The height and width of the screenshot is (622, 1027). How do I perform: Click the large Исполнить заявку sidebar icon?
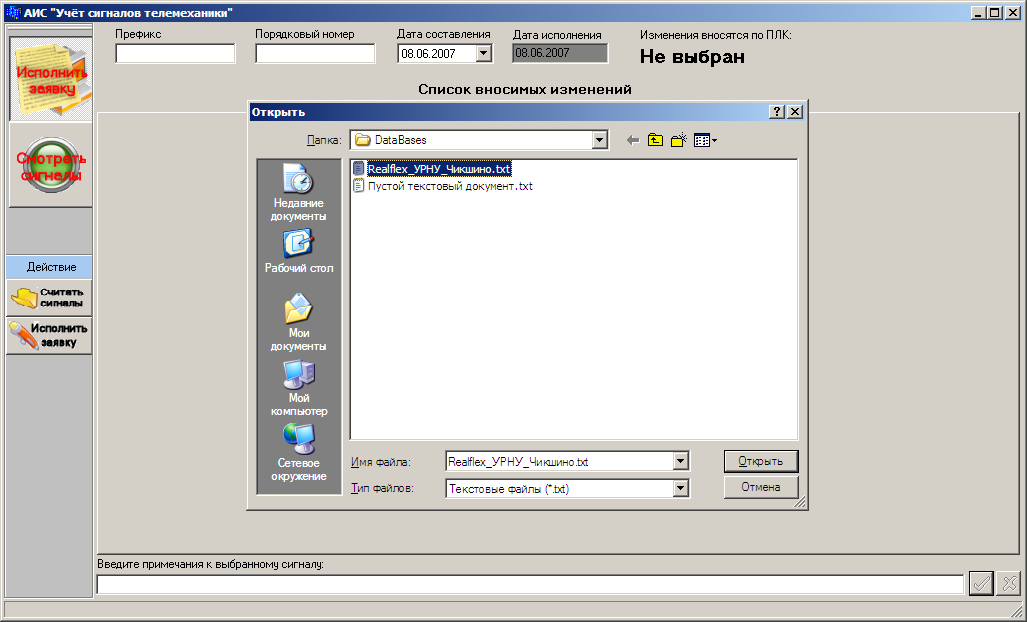(x=51, y=79)
